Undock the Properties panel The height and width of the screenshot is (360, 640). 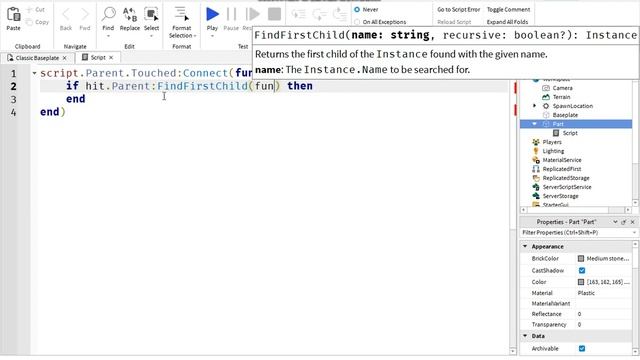(x=624, y=222)
